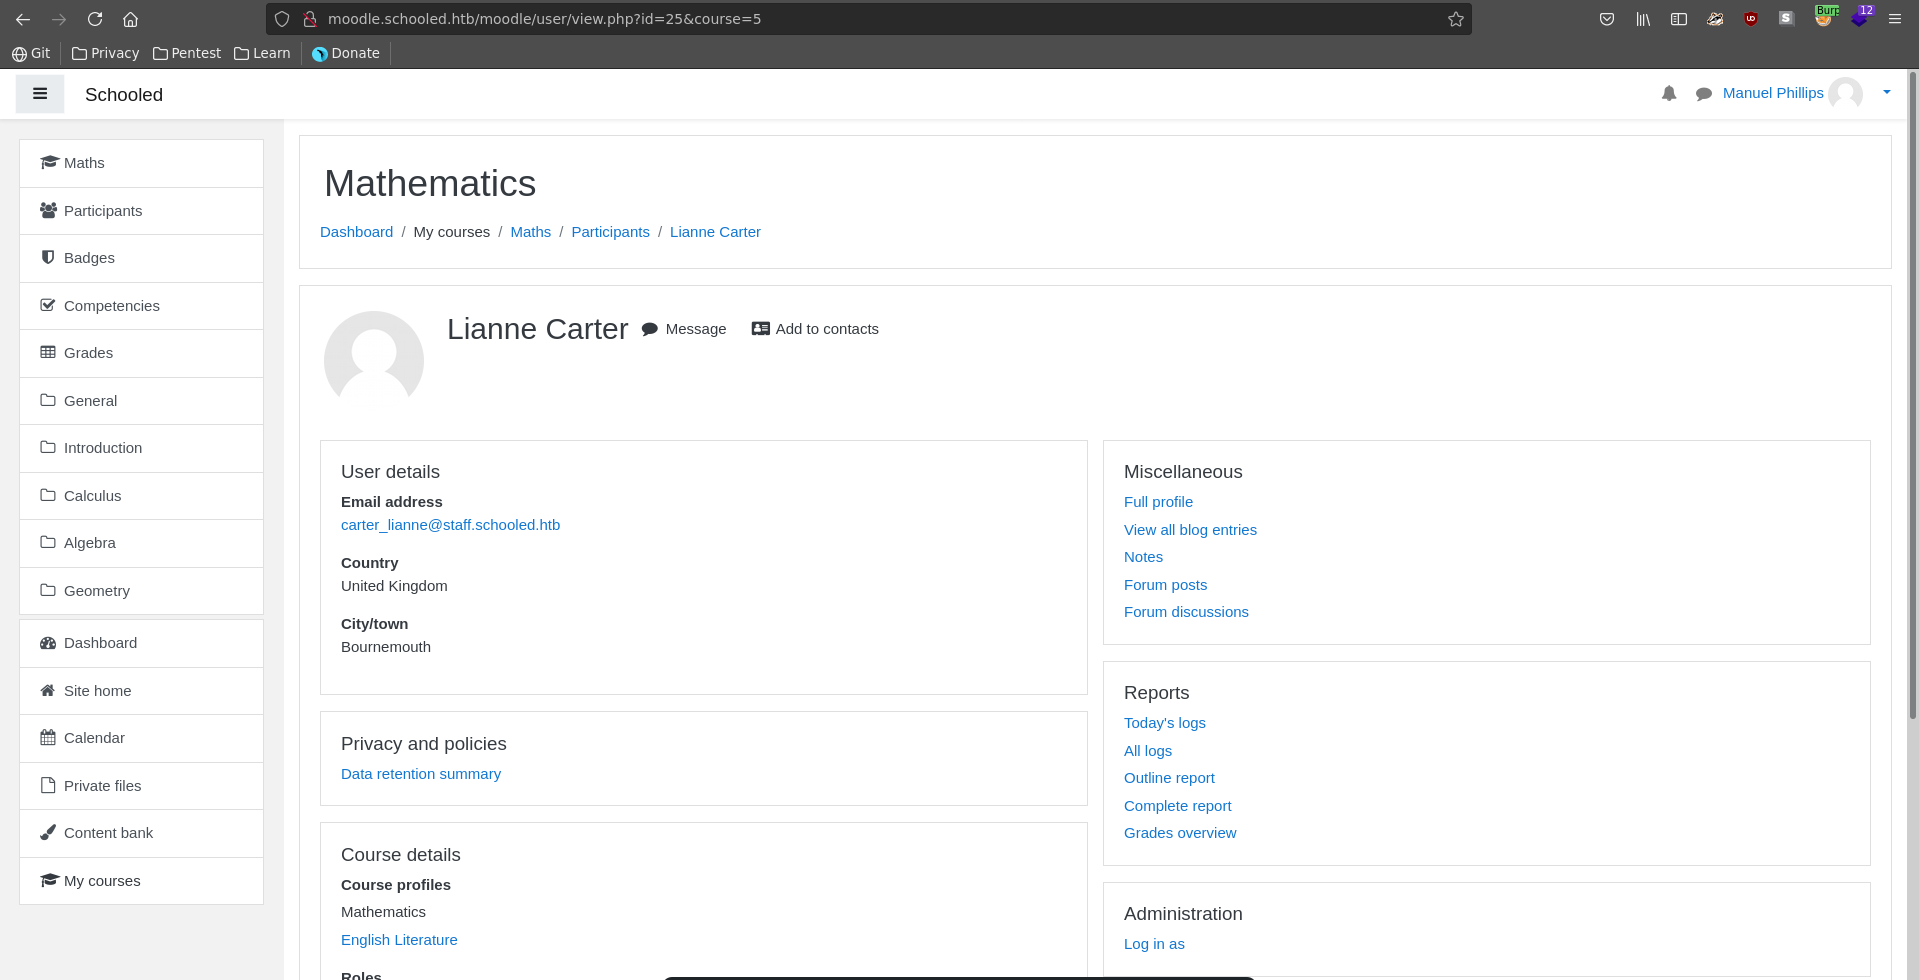Click the Burp extension icon
This screenshot has height=980, width=1919.
click(1824, 18)
